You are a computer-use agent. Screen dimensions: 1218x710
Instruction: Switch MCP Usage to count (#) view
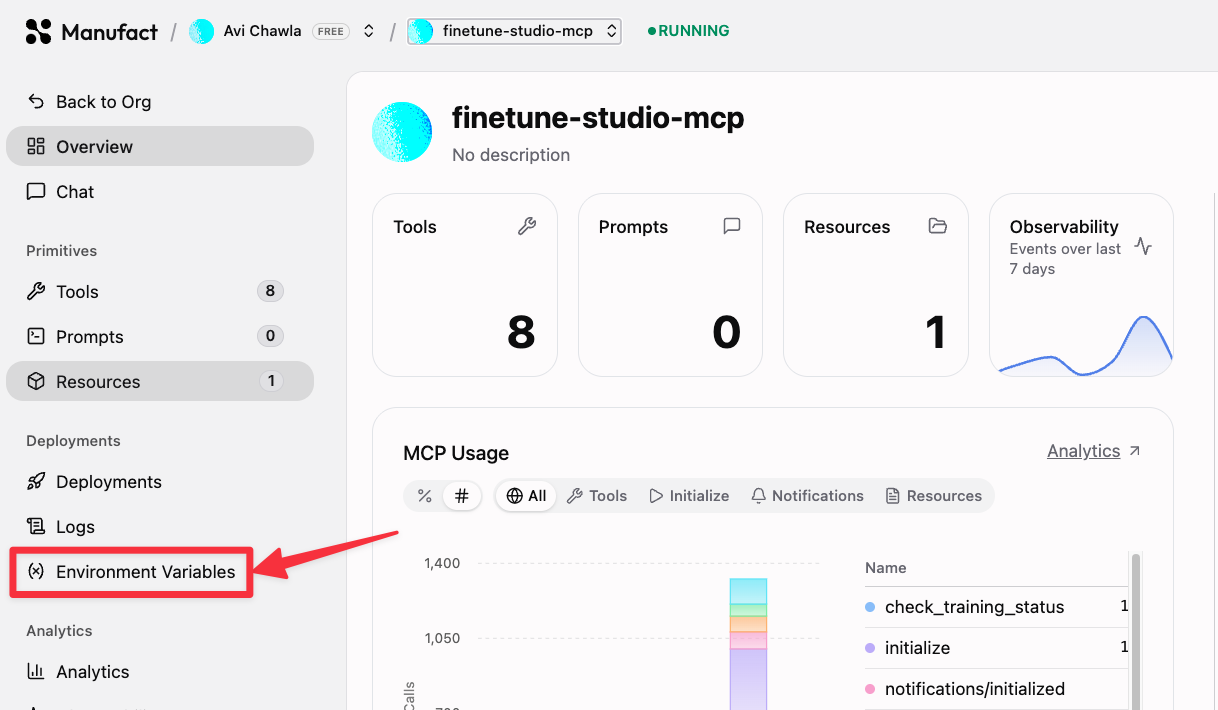tap(462, 496)
